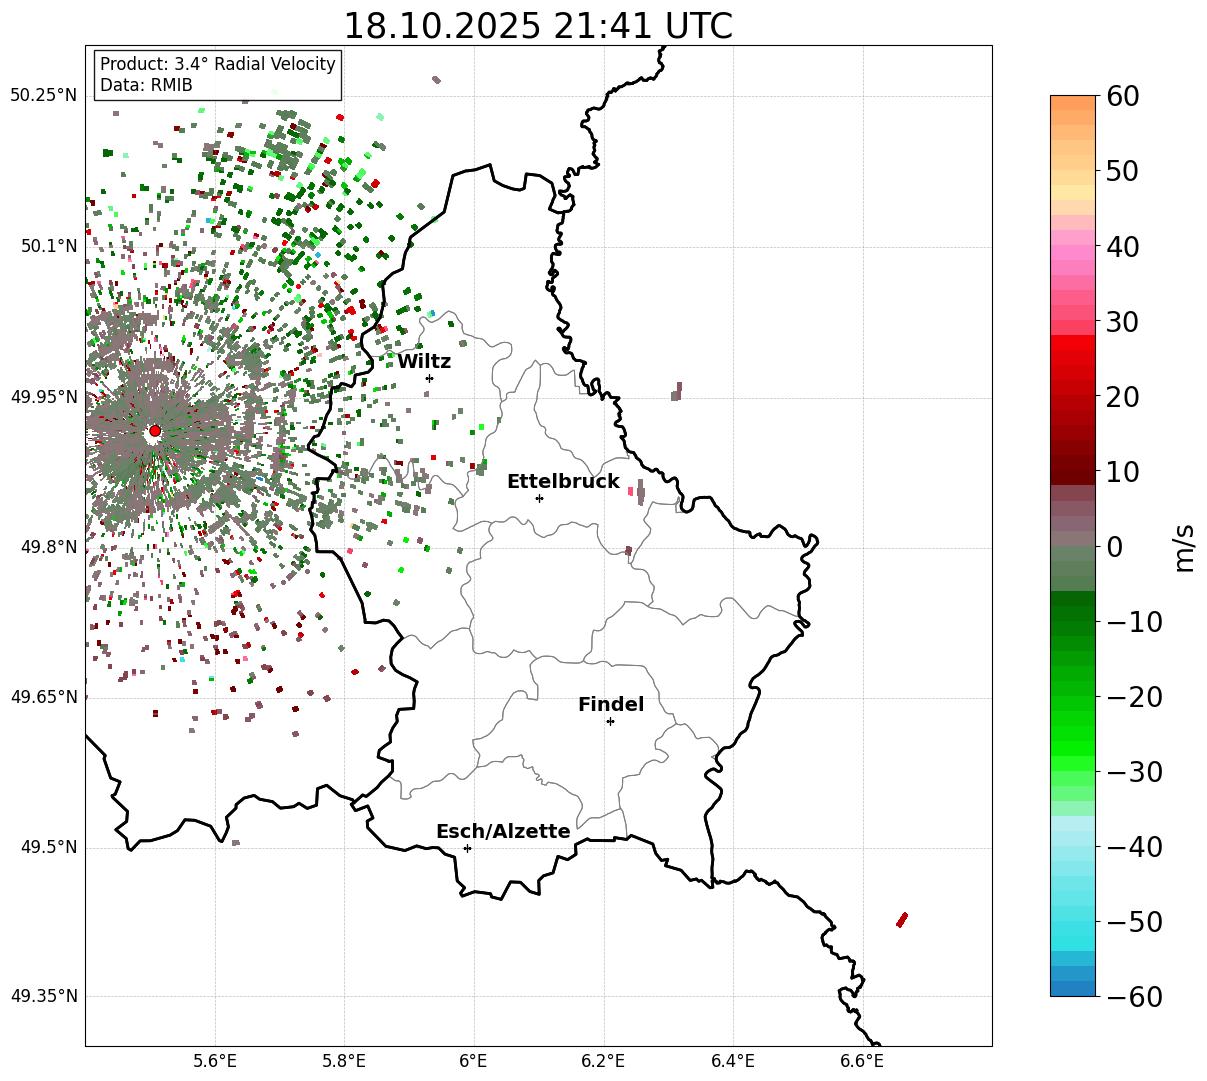
Task: Click the isolated red echo near 6.65°E
Action: [902, 919]
